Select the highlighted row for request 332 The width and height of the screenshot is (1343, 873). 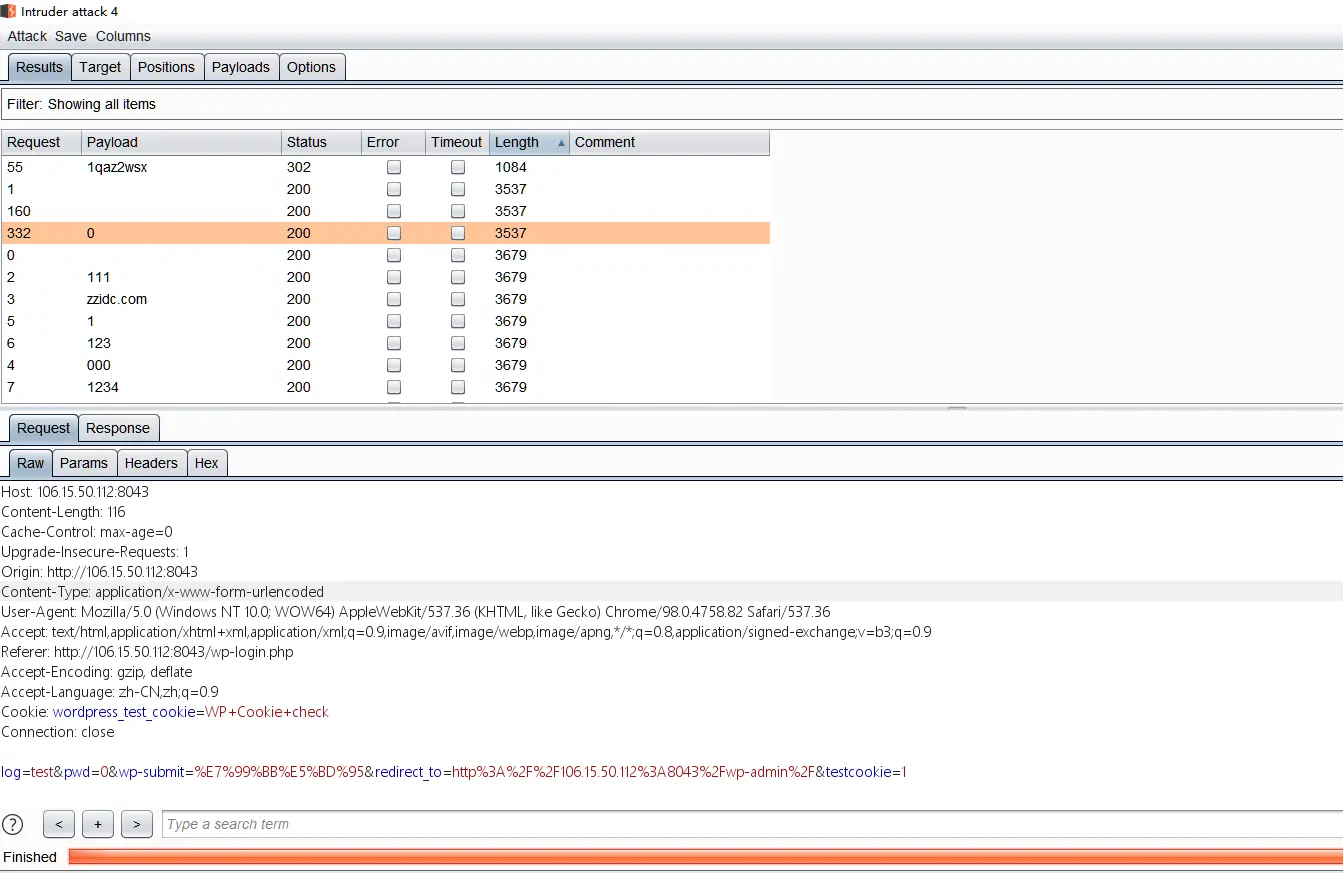point(386,234)
